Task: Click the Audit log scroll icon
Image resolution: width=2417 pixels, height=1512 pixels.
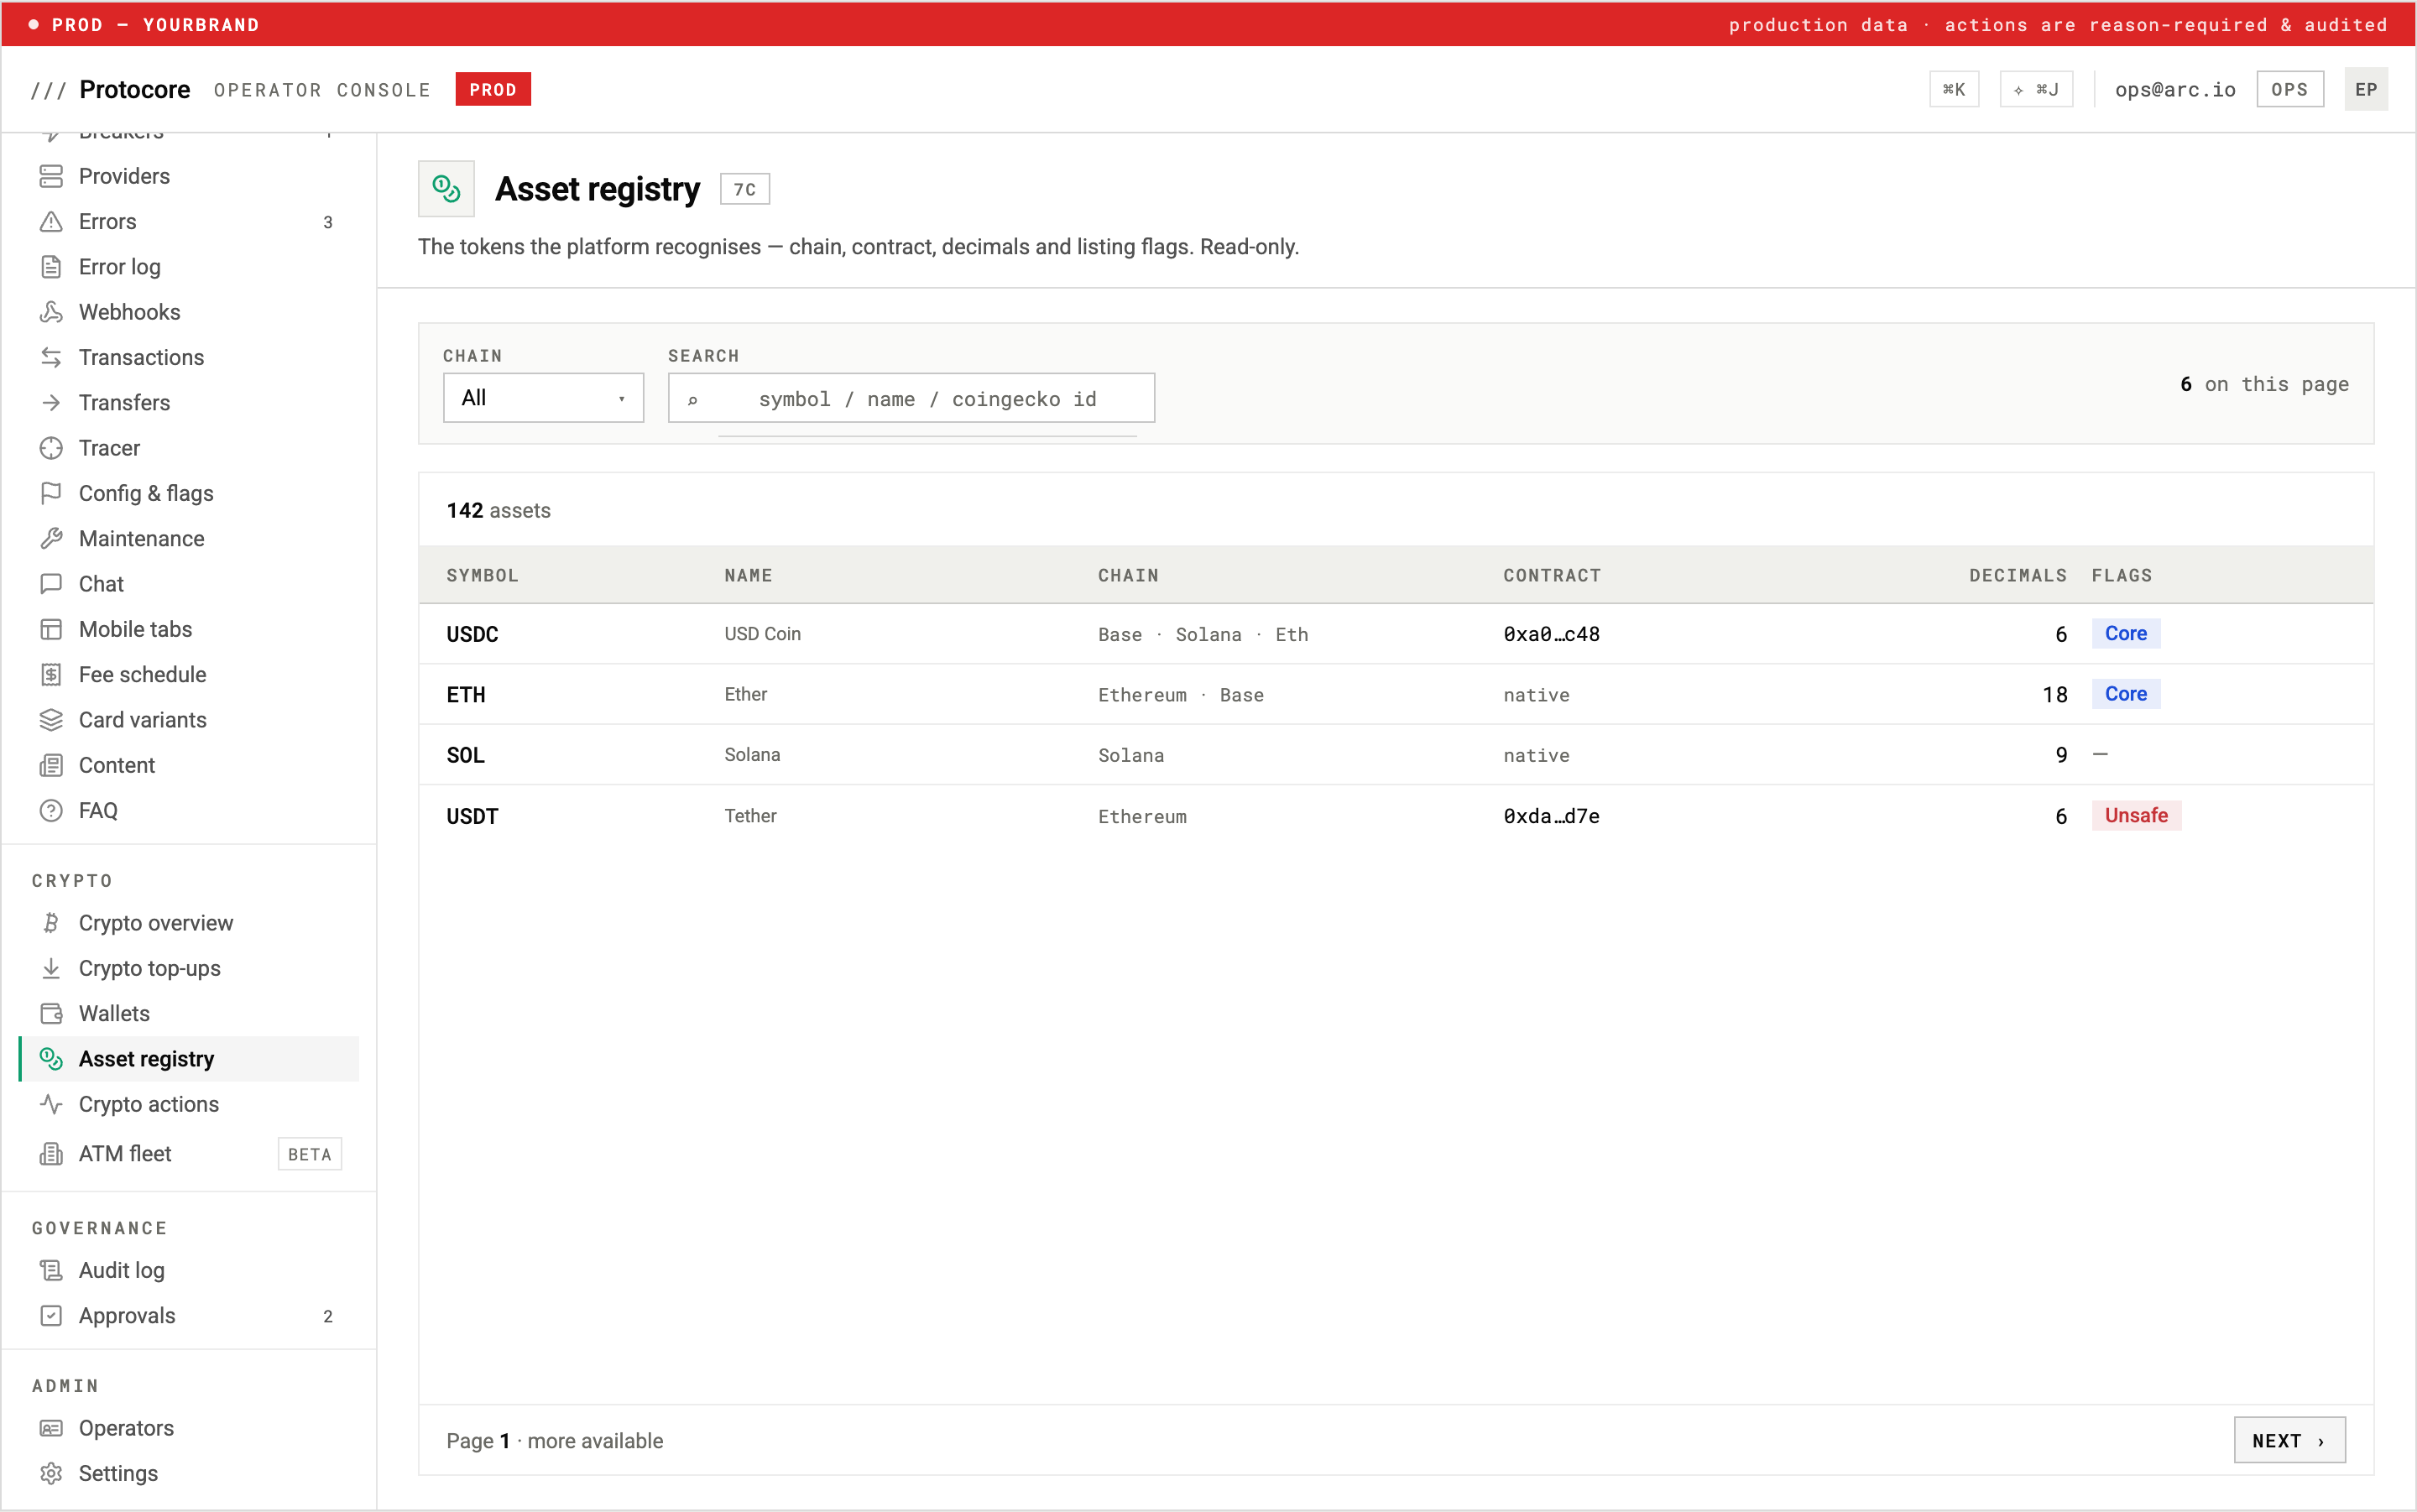Action: pos(51,1270)
